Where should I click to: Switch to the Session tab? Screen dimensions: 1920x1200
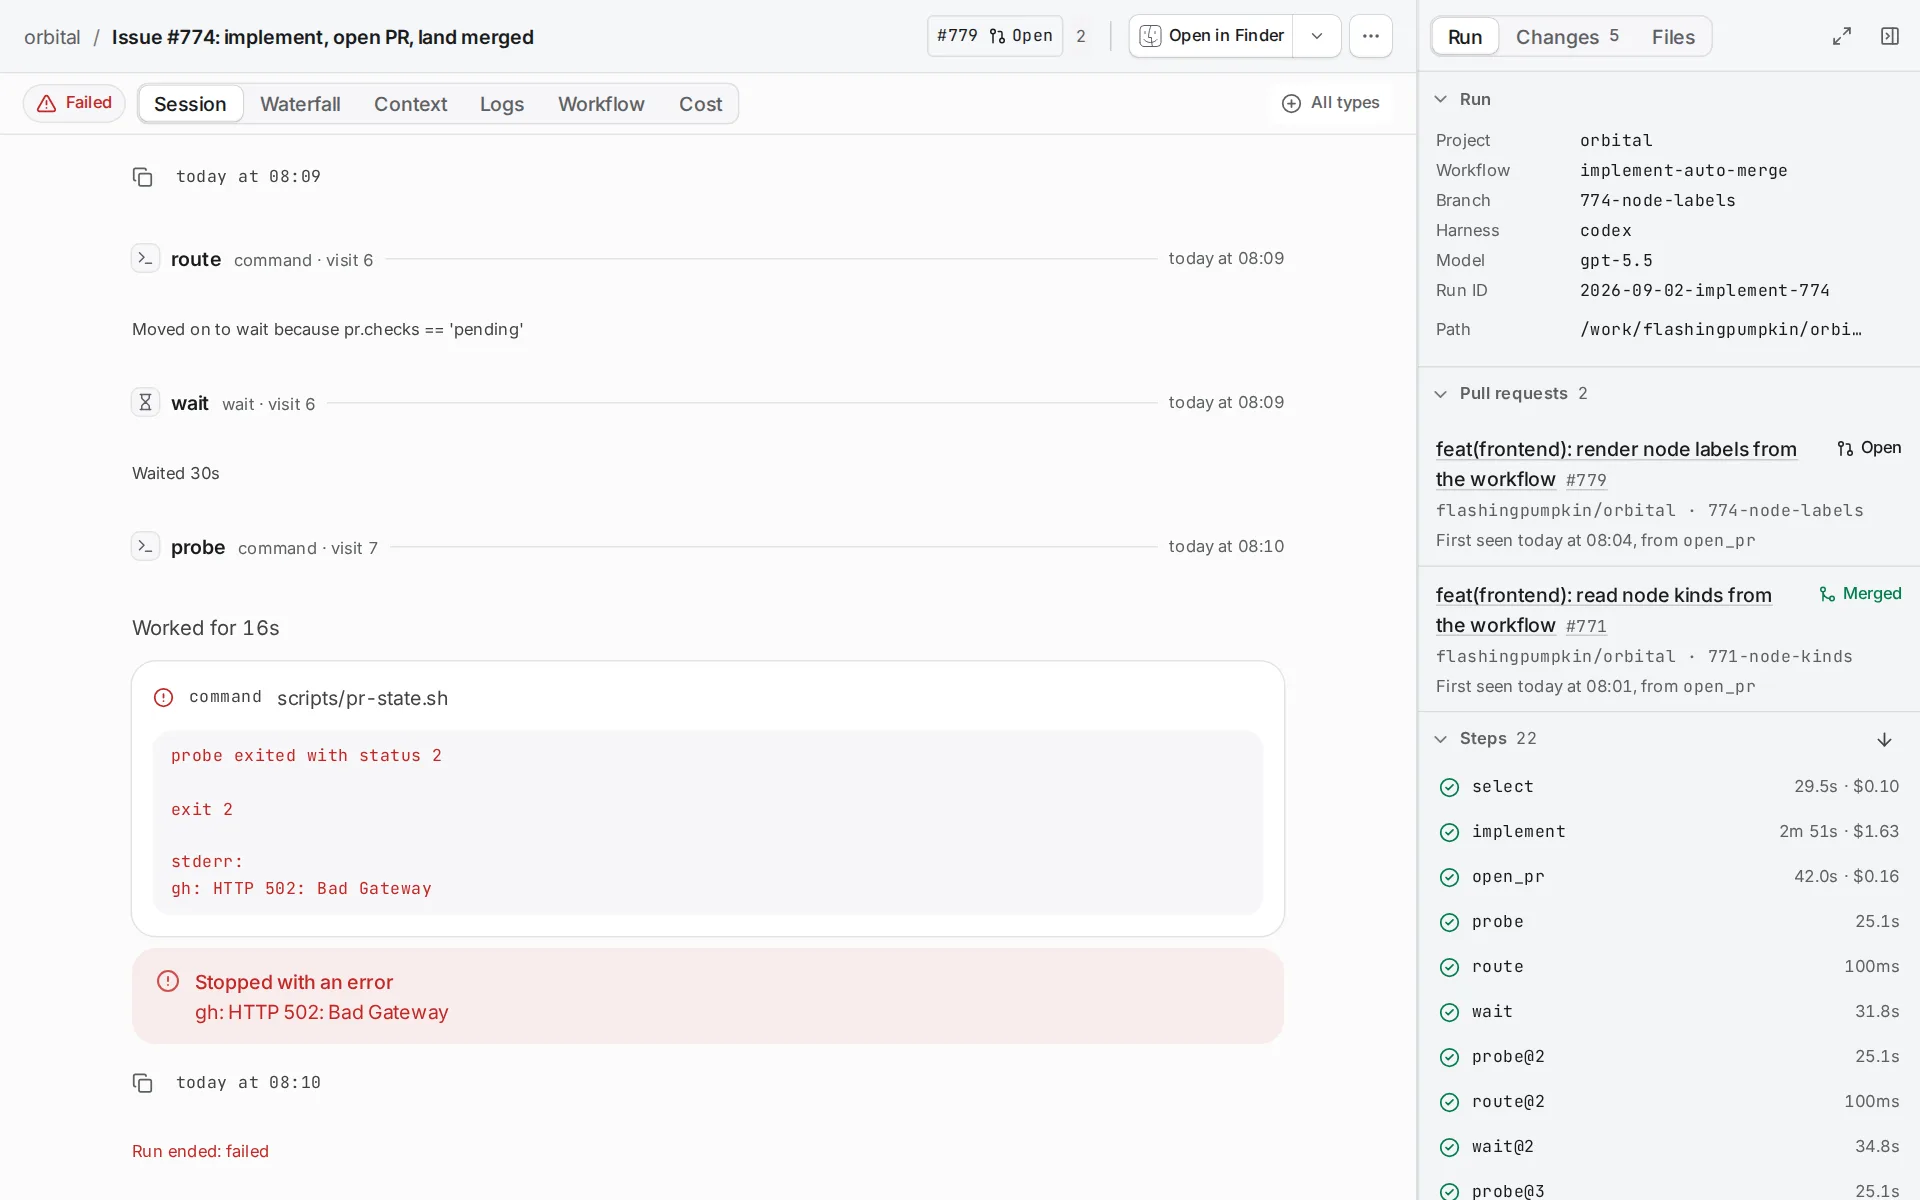click(x=190, y=104)
